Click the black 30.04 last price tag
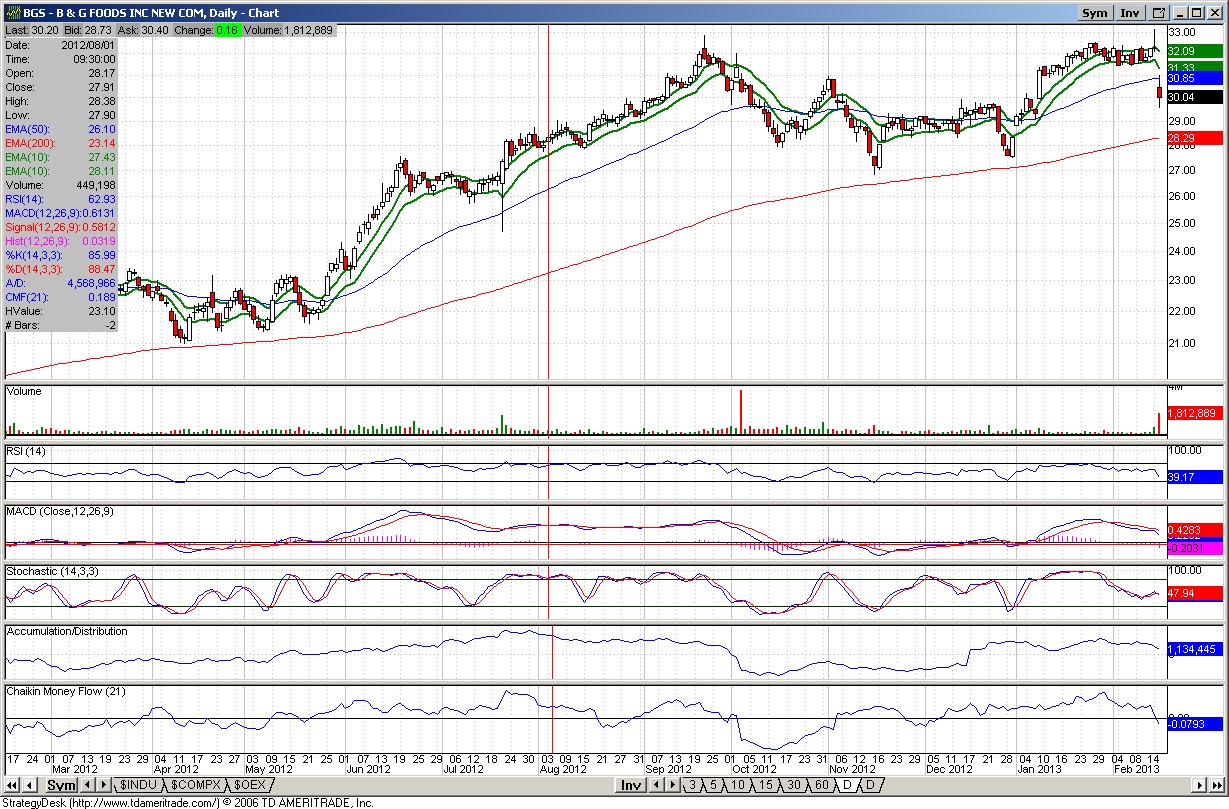1229x809 pixels. pos(1193,97)
